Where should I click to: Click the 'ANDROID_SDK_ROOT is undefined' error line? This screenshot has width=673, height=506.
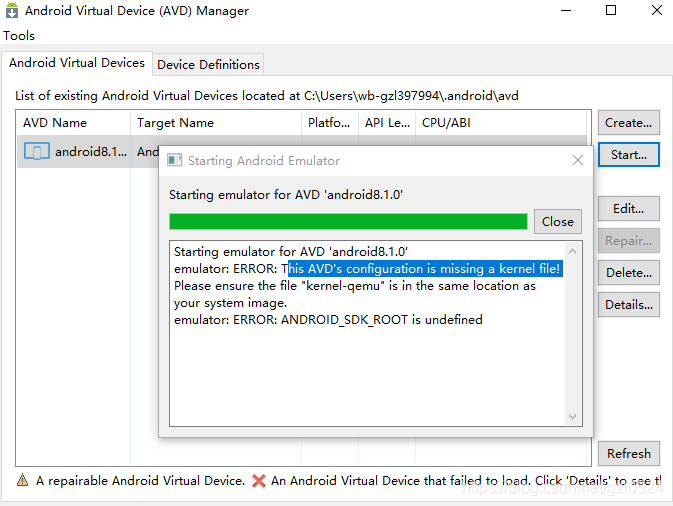tap(328, 320)
